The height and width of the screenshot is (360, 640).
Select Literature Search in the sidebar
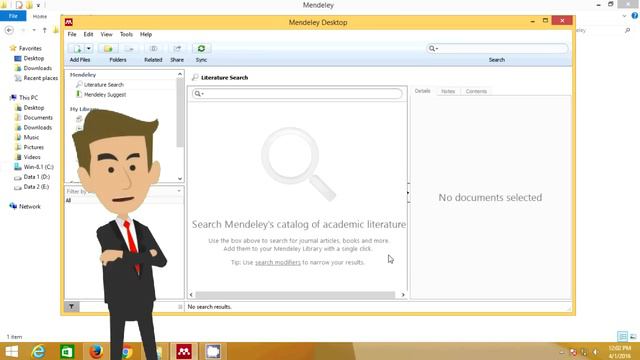(103, 84)
